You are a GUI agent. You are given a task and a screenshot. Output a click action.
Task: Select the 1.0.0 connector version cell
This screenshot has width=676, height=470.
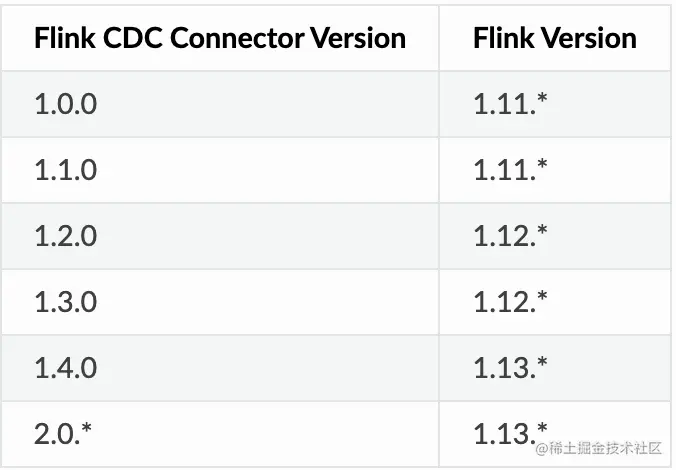point(66,104)
